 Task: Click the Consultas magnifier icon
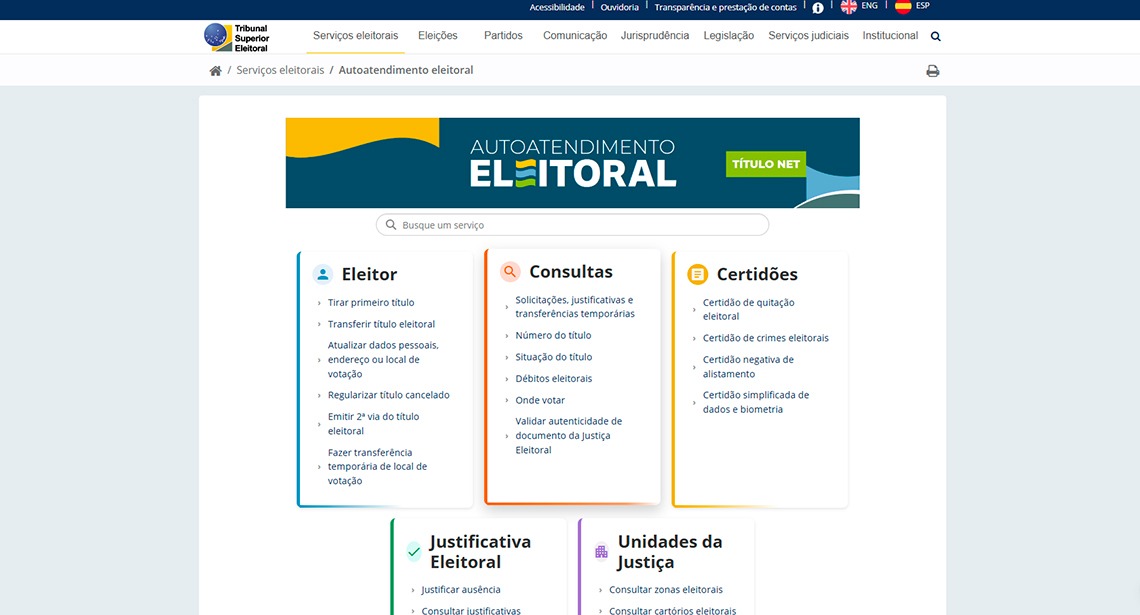click(x=510, y=272)
